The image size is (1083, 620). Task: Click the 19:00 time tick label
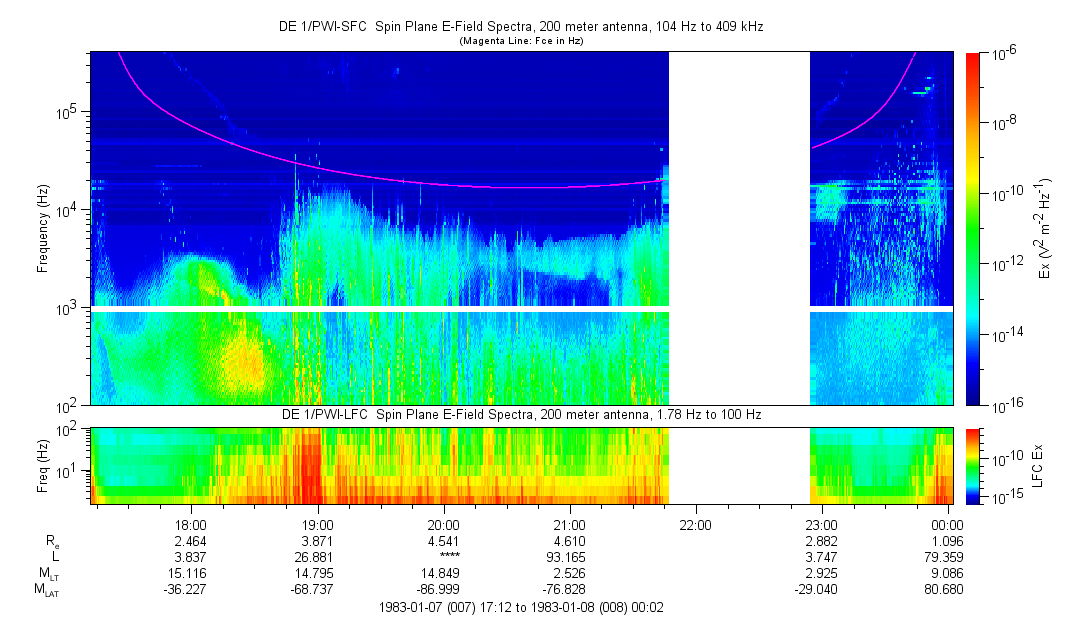coord(317,524)
